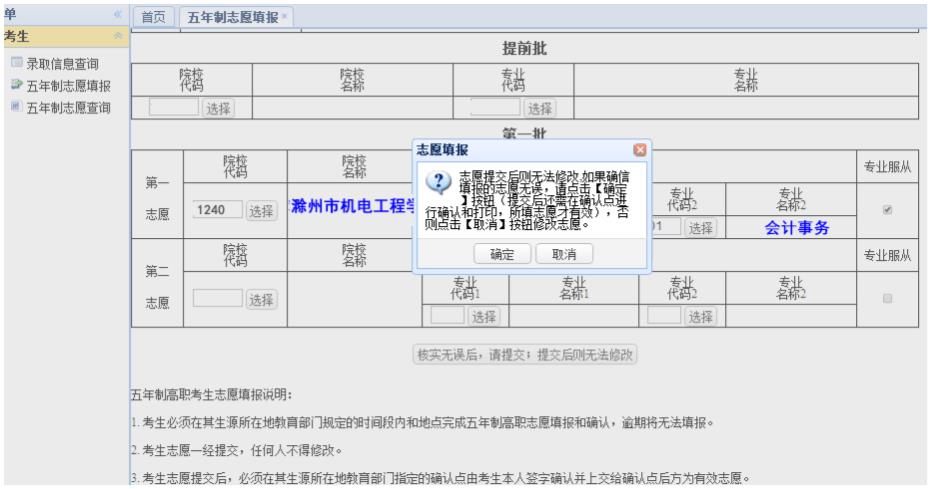Viewport: 931px width, 489px height.
Task: Click the 五年制志愿查询 icon in the sidebar
Action: pyautogui.click(x=15, y=107)
